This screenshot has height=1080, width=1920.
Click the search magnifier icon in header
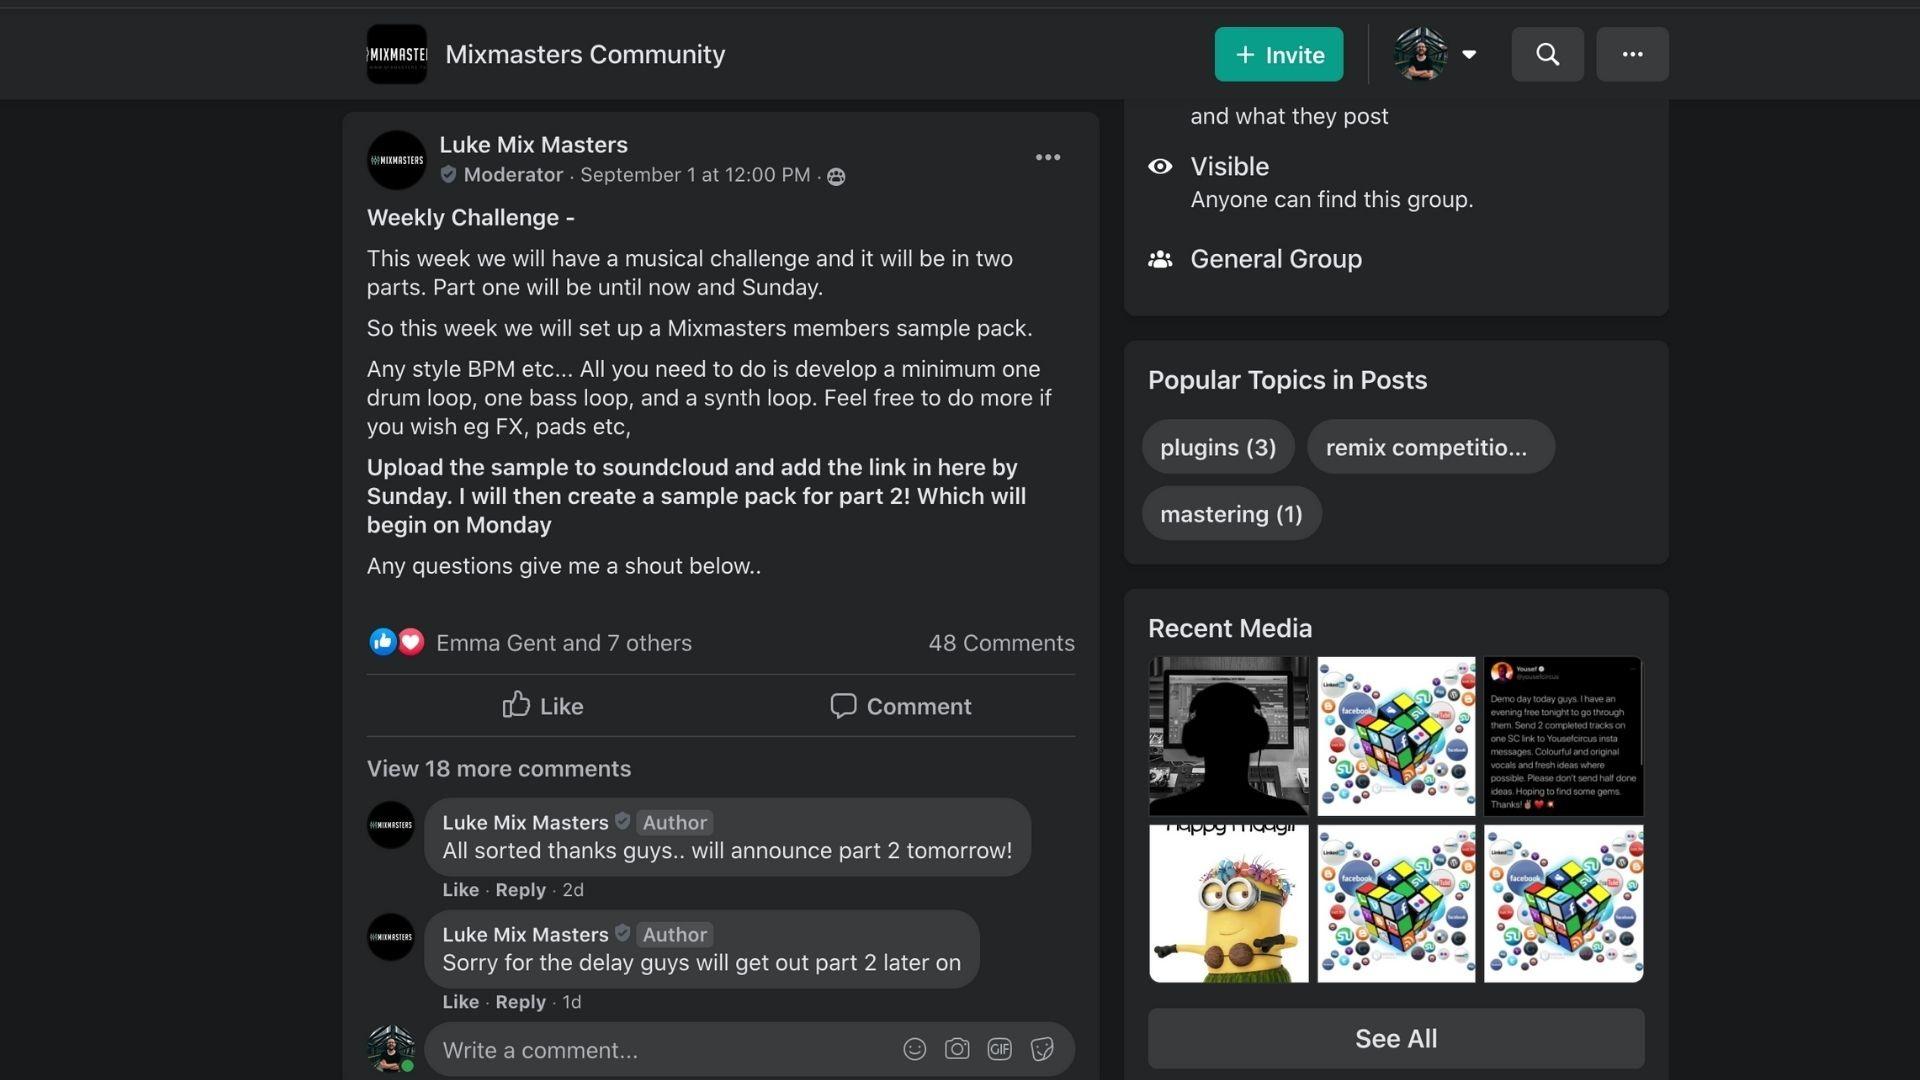coord(1547,54)
